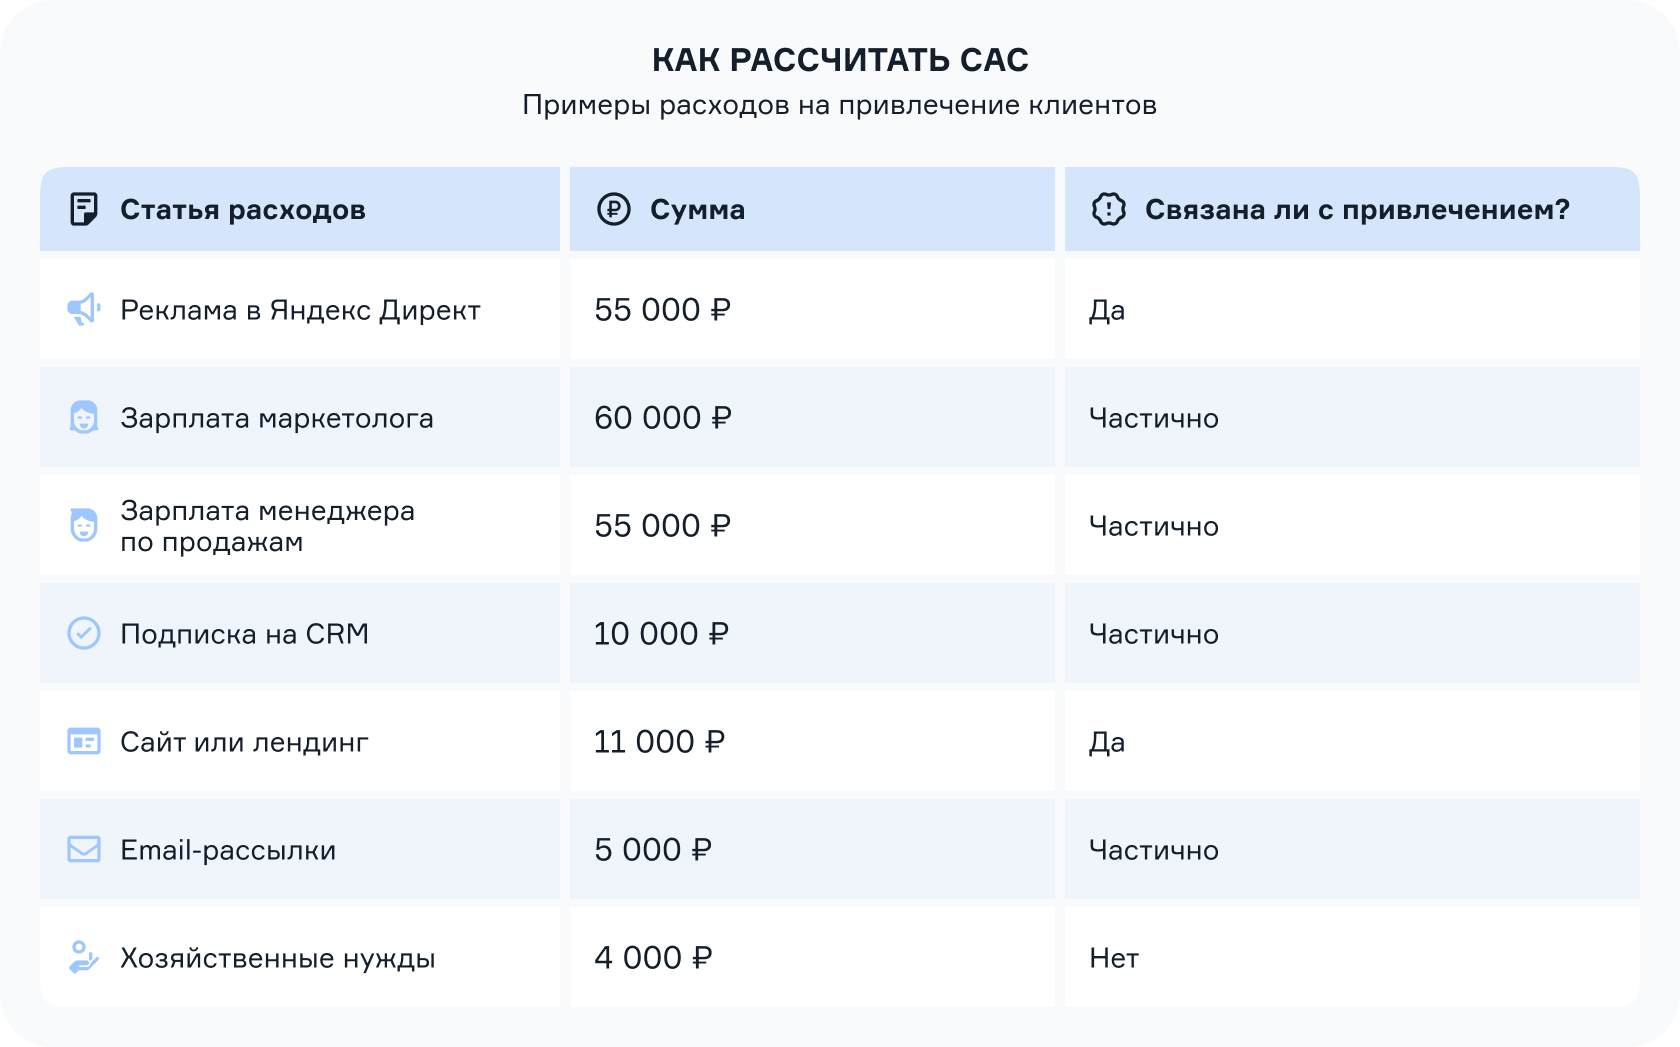The image size is (1680, 1047).
Task: Click the hand-and-person icon for Хозяйственные нужды
Action: [x=84, y=957]
